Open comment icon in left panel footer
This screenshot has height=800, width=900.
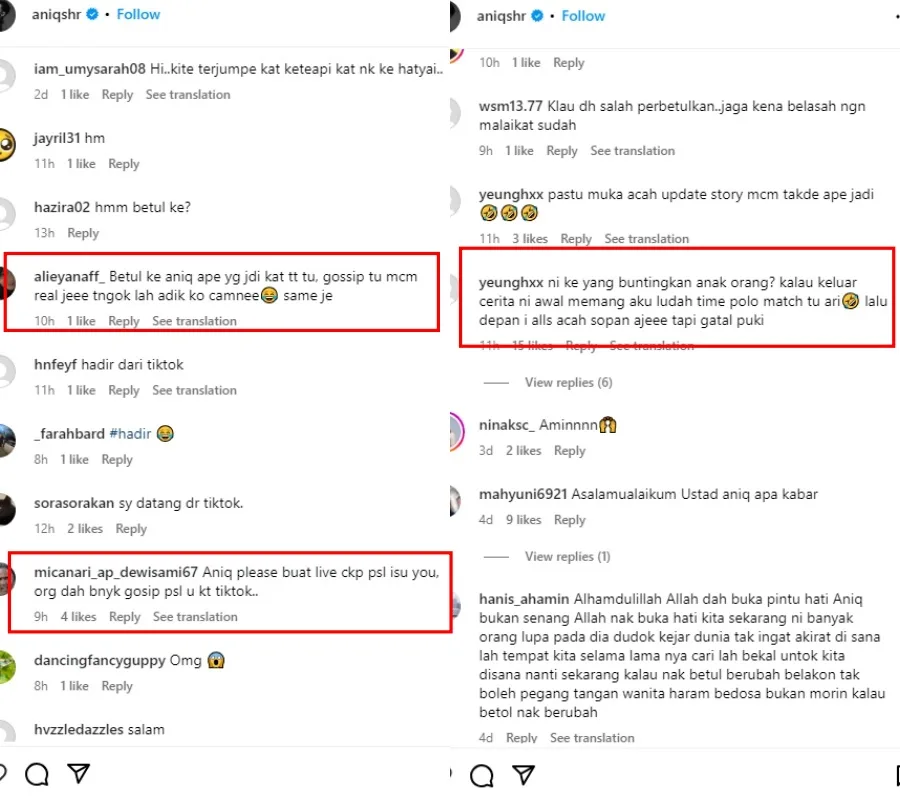tap(37, 774)
